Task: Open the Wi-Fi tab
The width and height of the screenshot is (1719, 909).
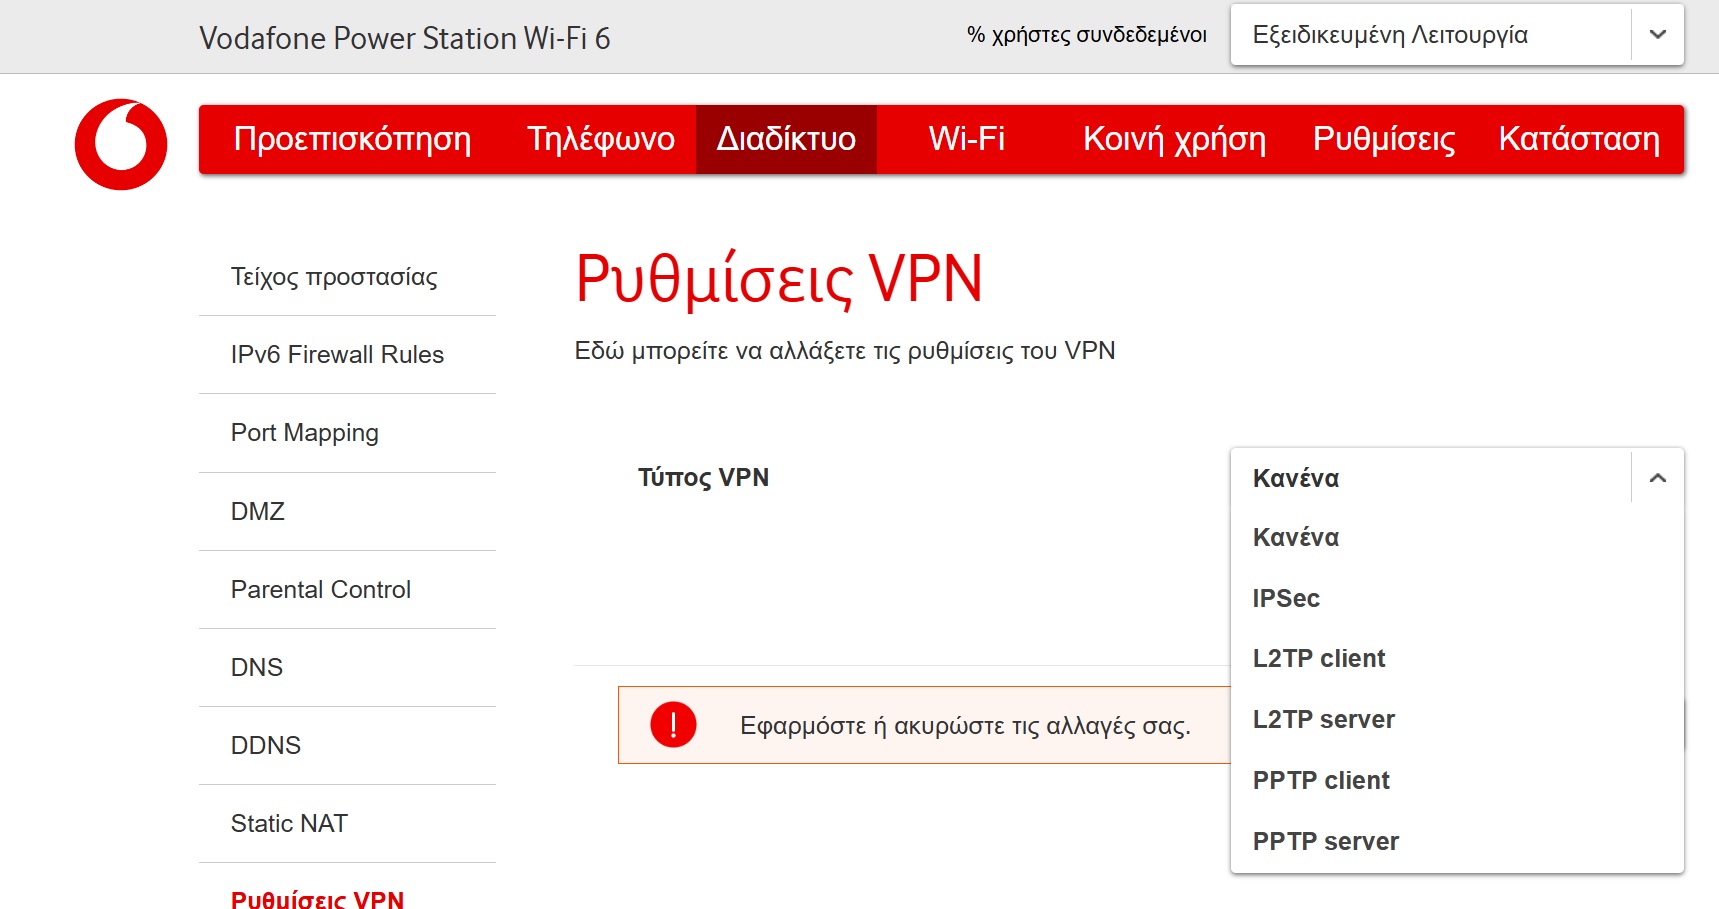Action: coord(966,139)
